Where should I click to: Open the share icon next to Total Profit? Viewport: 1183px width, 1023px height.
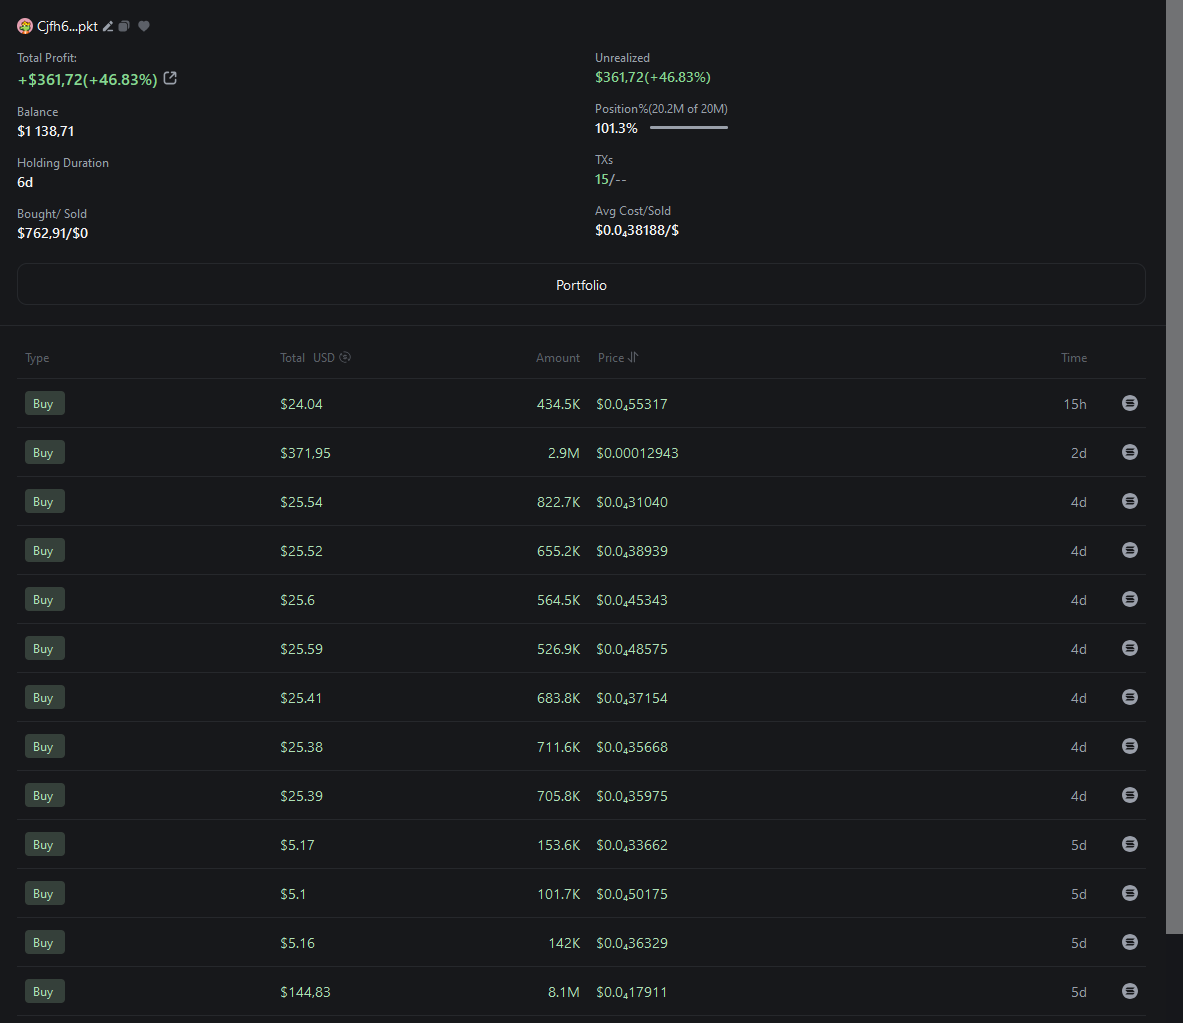click(x=171, y=78)
